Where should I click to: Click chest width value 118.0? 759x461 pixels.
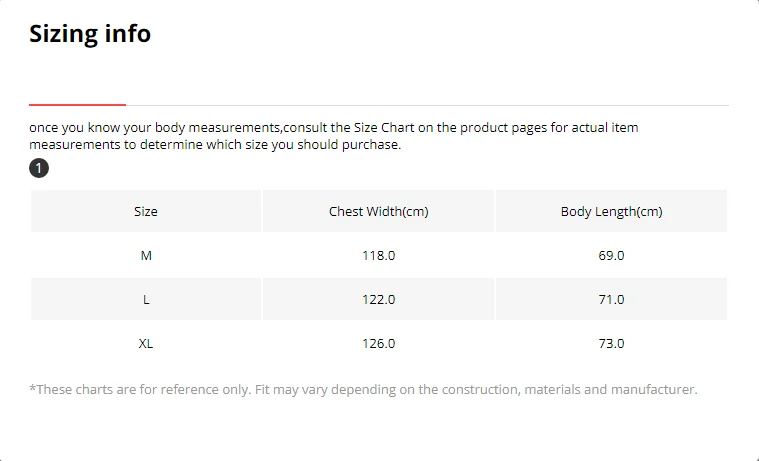click(x=379, y=255)
